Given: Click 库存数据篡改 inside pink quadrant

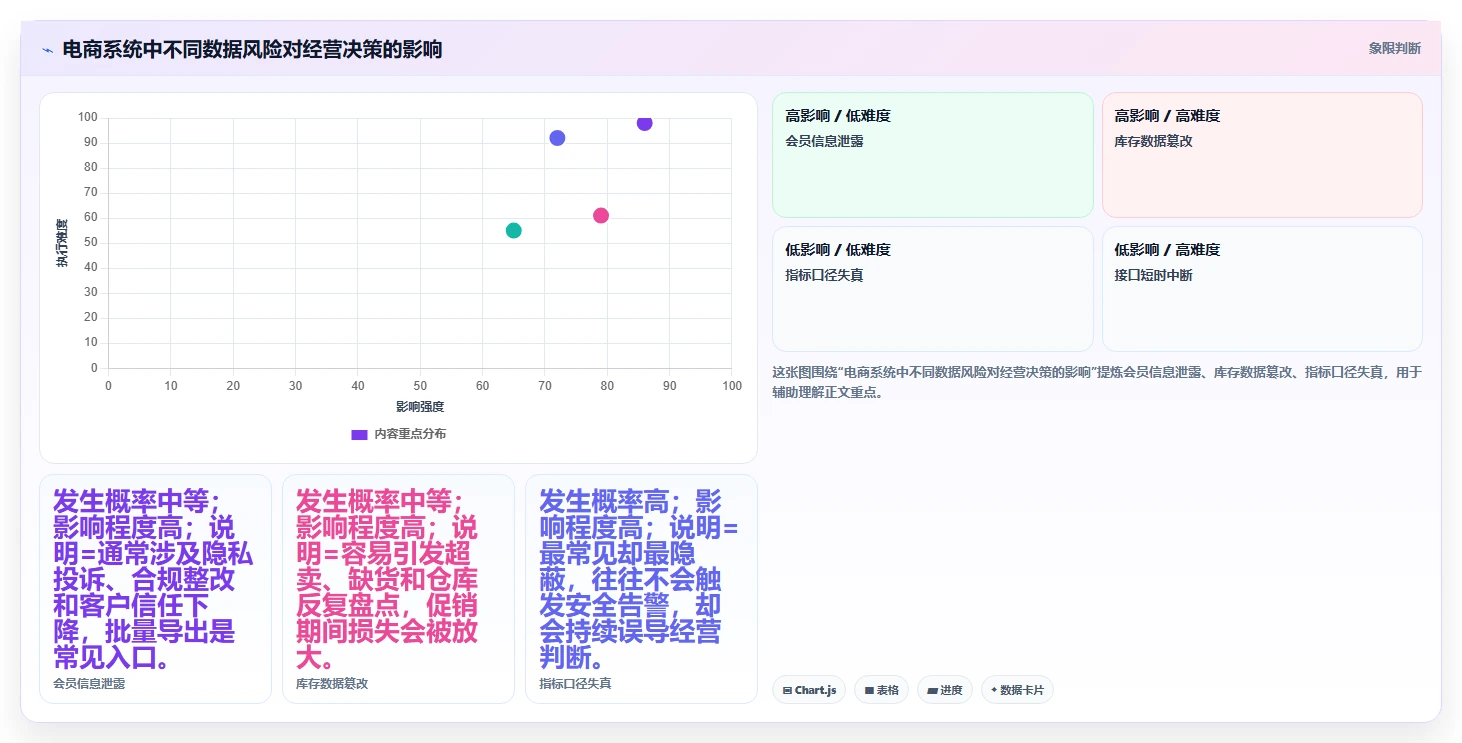Looking at the screenshot, I should pyautogui.click(x=1153, y=141).
